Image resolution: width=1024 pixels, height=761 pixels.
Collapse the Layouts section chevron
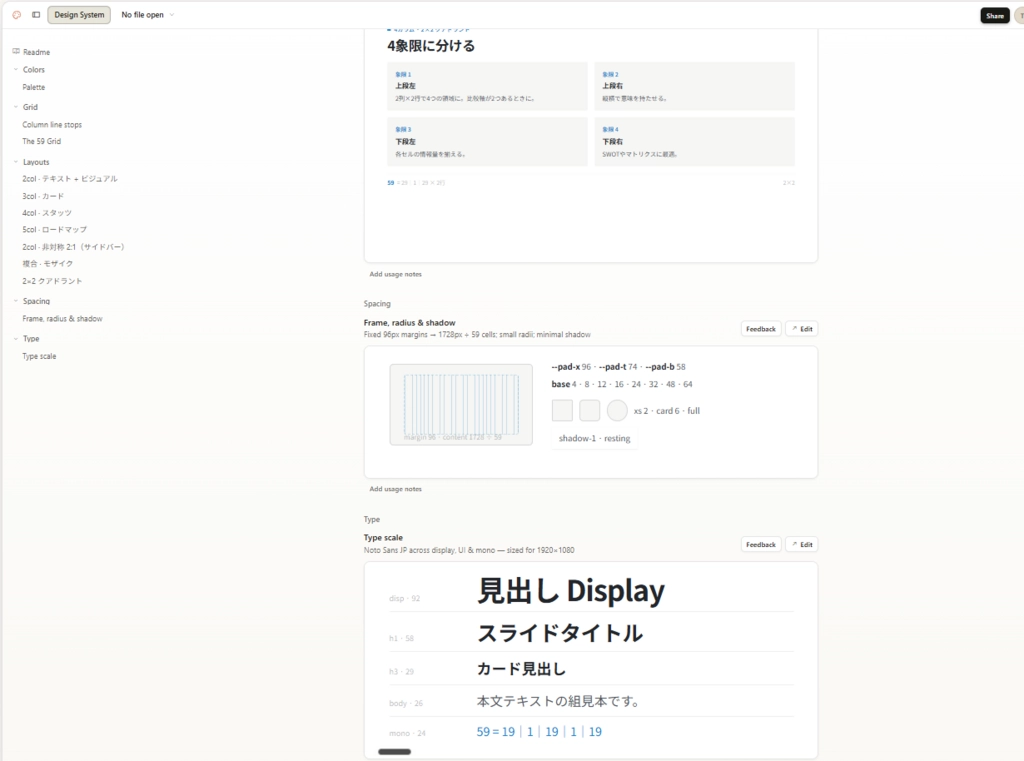point(16,161)
